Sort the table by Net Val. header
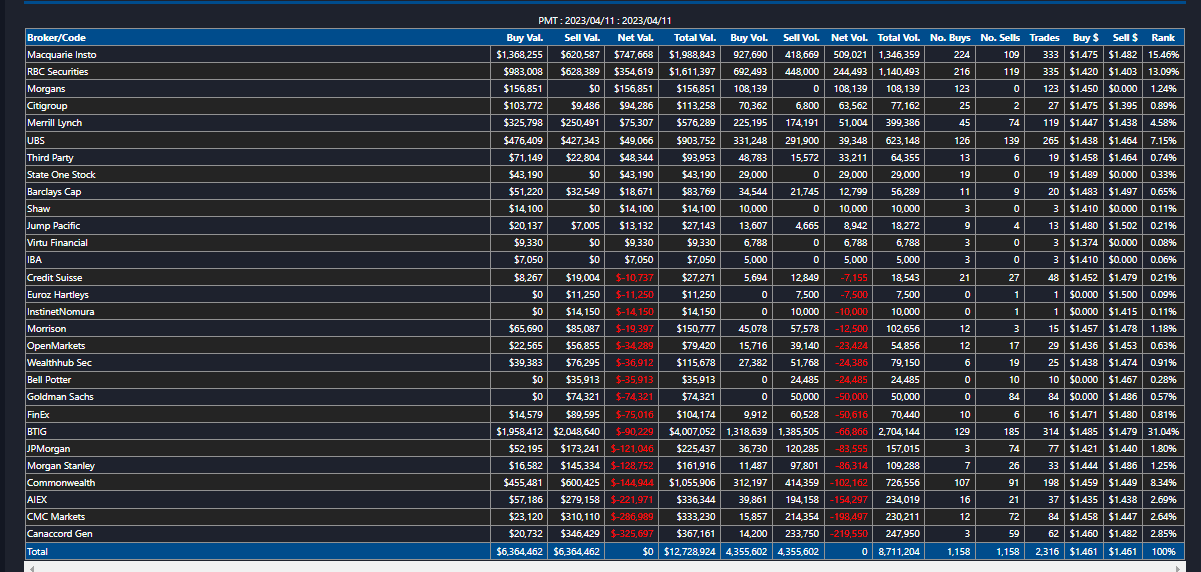Image resolution: width=1201 pixels, height=572 pixels. tap(636, 37)
